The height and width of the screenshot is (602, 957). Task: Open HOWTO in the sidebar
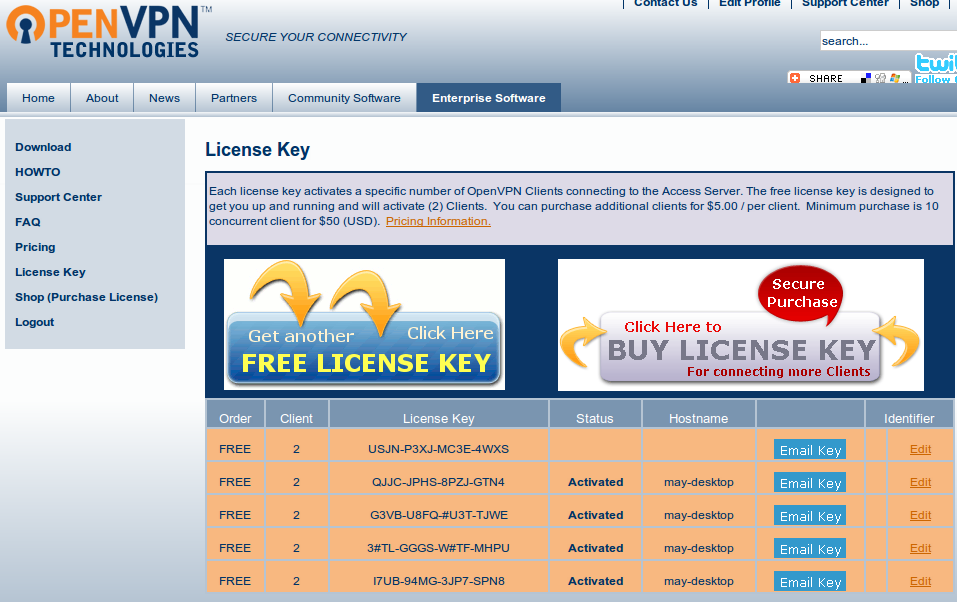click(x=38, y=172)
